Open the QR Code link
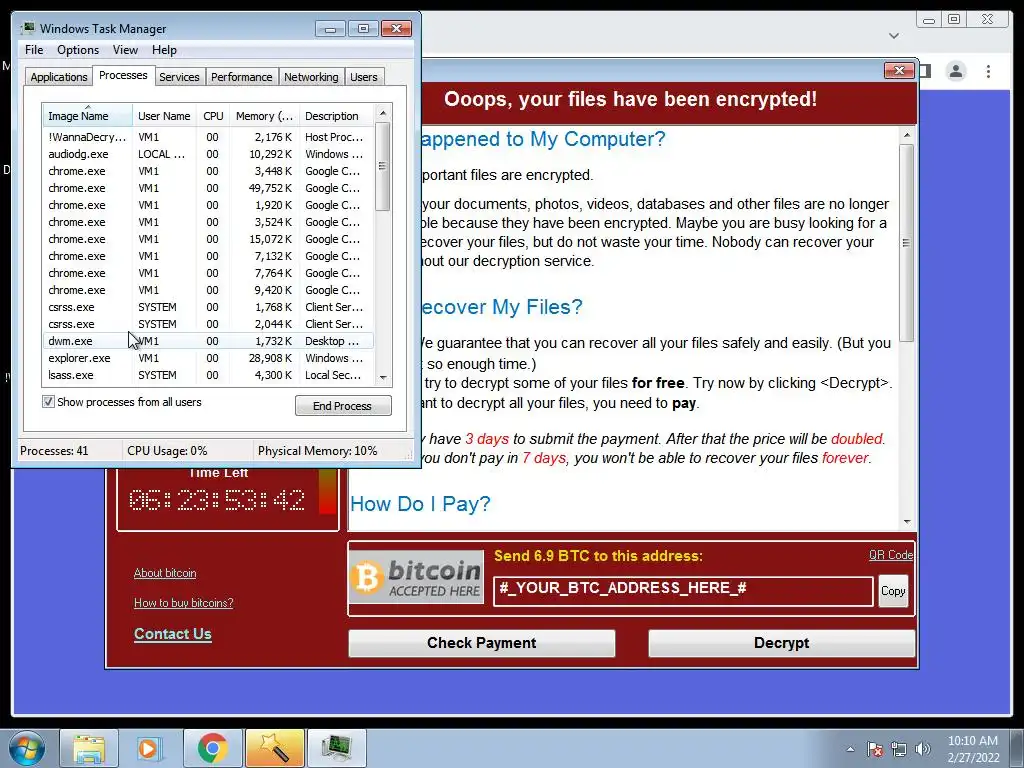Image resolution: width=1024 pixels, height=768 pixels. tap(891, 554)
